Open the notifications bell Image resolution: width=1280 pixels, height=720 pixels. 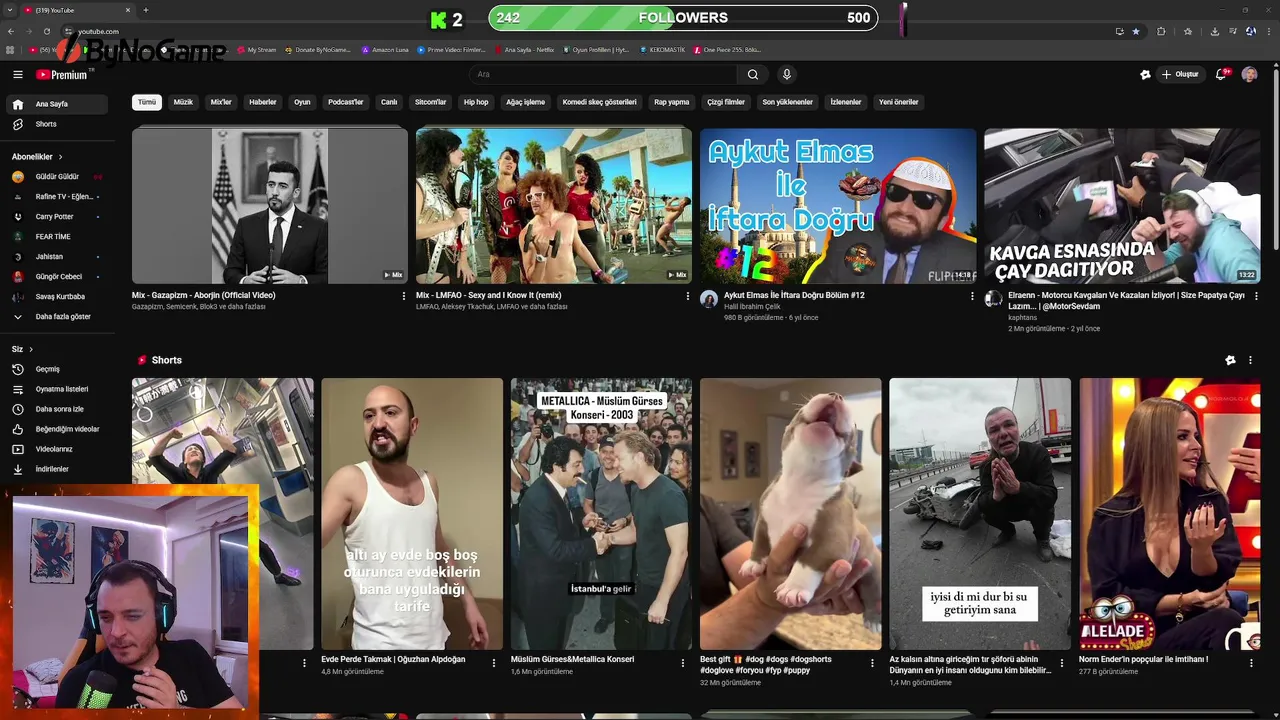click(1221, 74)
